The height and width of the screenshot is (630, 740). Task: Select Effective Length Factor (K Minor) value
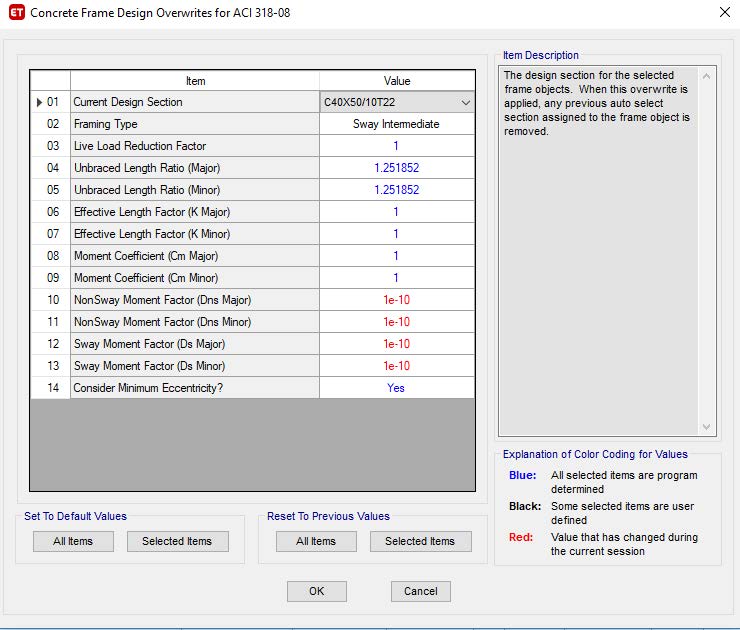point(396,234)
